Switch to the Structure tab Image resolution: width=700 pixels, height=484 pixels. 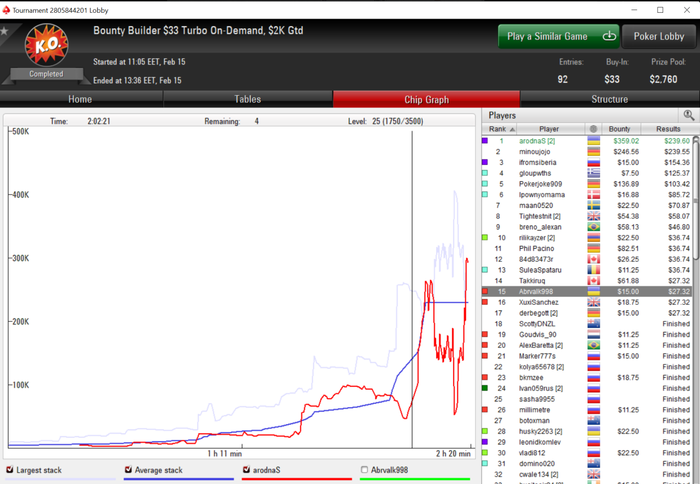pos(610,99)
